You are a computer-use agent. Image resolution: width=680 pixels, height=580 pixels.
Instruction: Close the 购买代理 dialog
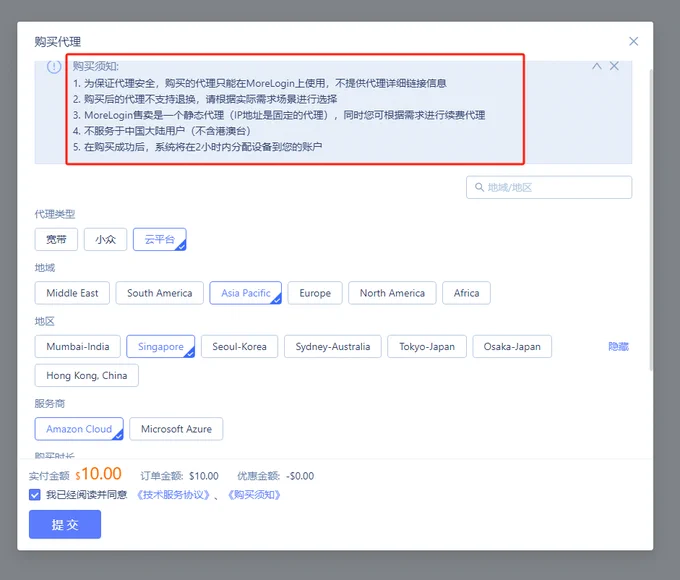click(633, 41)
